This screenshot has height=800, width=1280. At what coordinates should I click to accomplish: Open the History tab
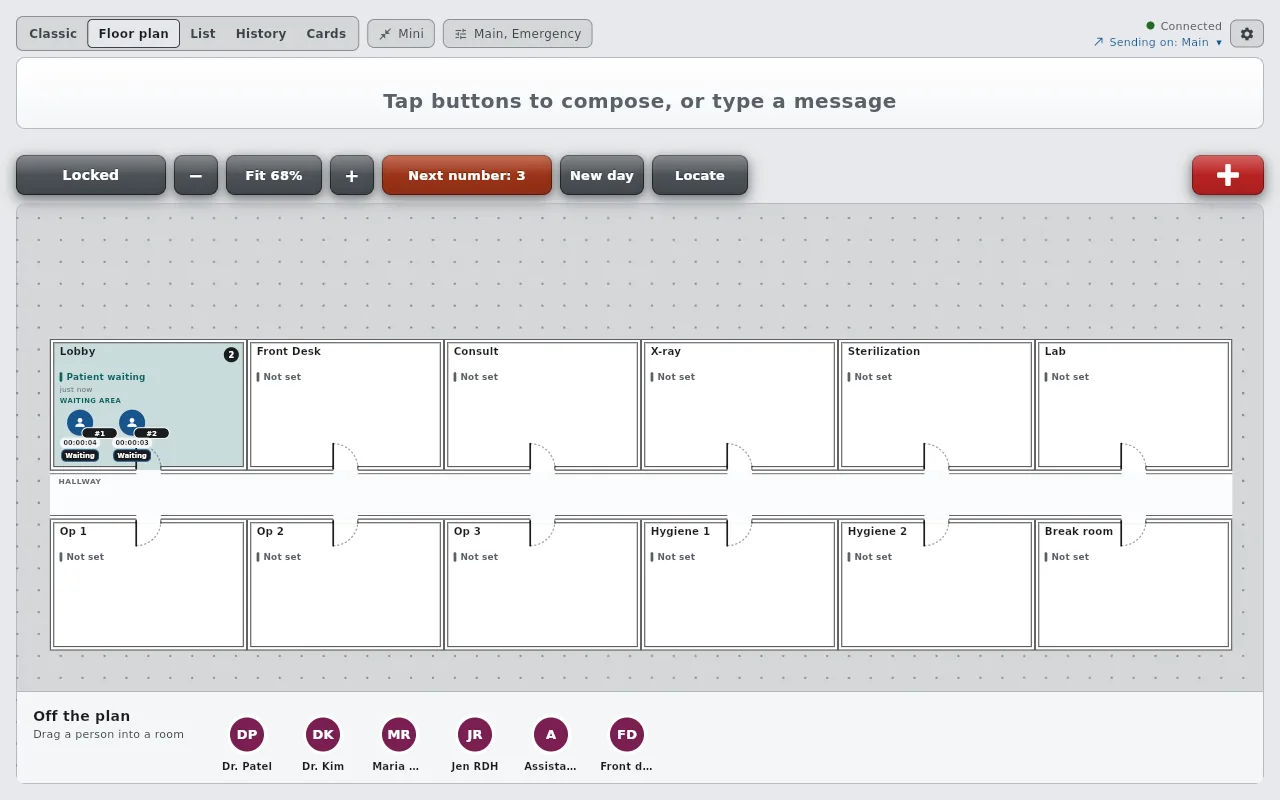pyautogui.click(x=261, y=34)
